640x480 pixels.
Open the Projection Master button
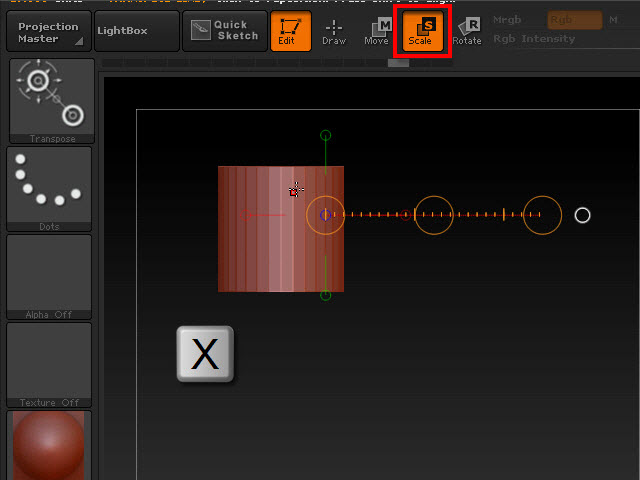(x=49, y=31)
